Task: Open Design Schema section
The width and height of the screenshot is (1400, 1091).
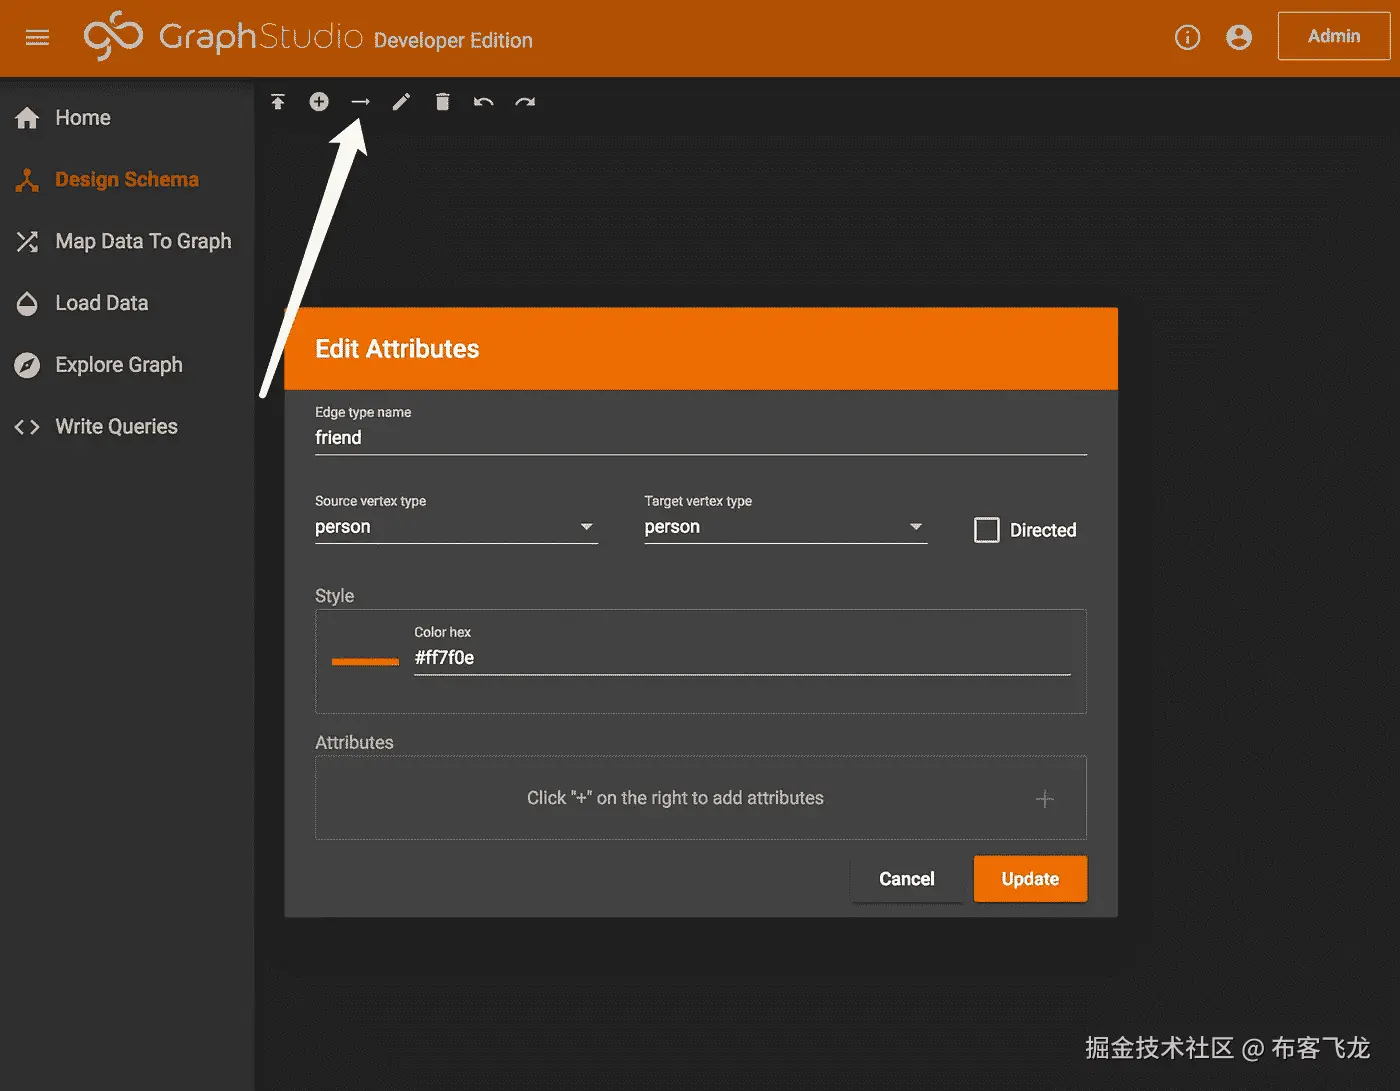Action: 127,180
